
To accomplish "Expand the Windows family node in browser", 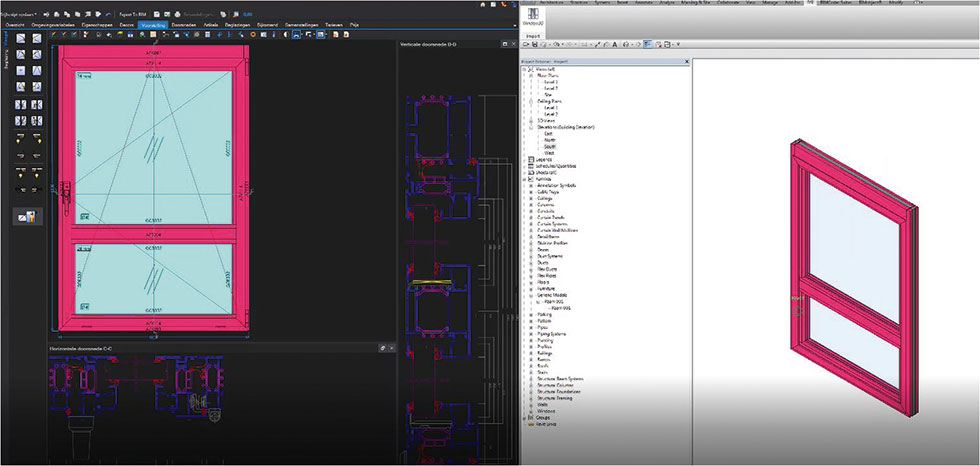I will pos(530,410).
